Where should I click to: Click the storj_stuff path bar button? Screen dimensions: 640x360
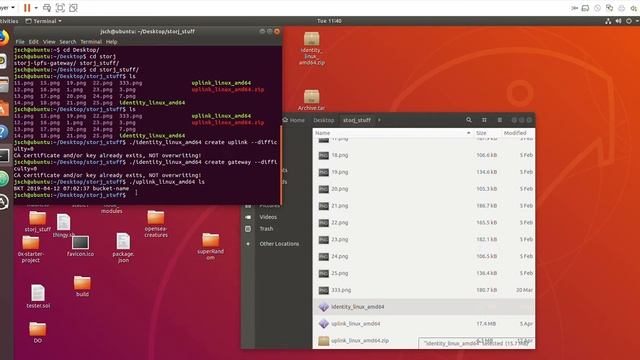coord(357,120)
